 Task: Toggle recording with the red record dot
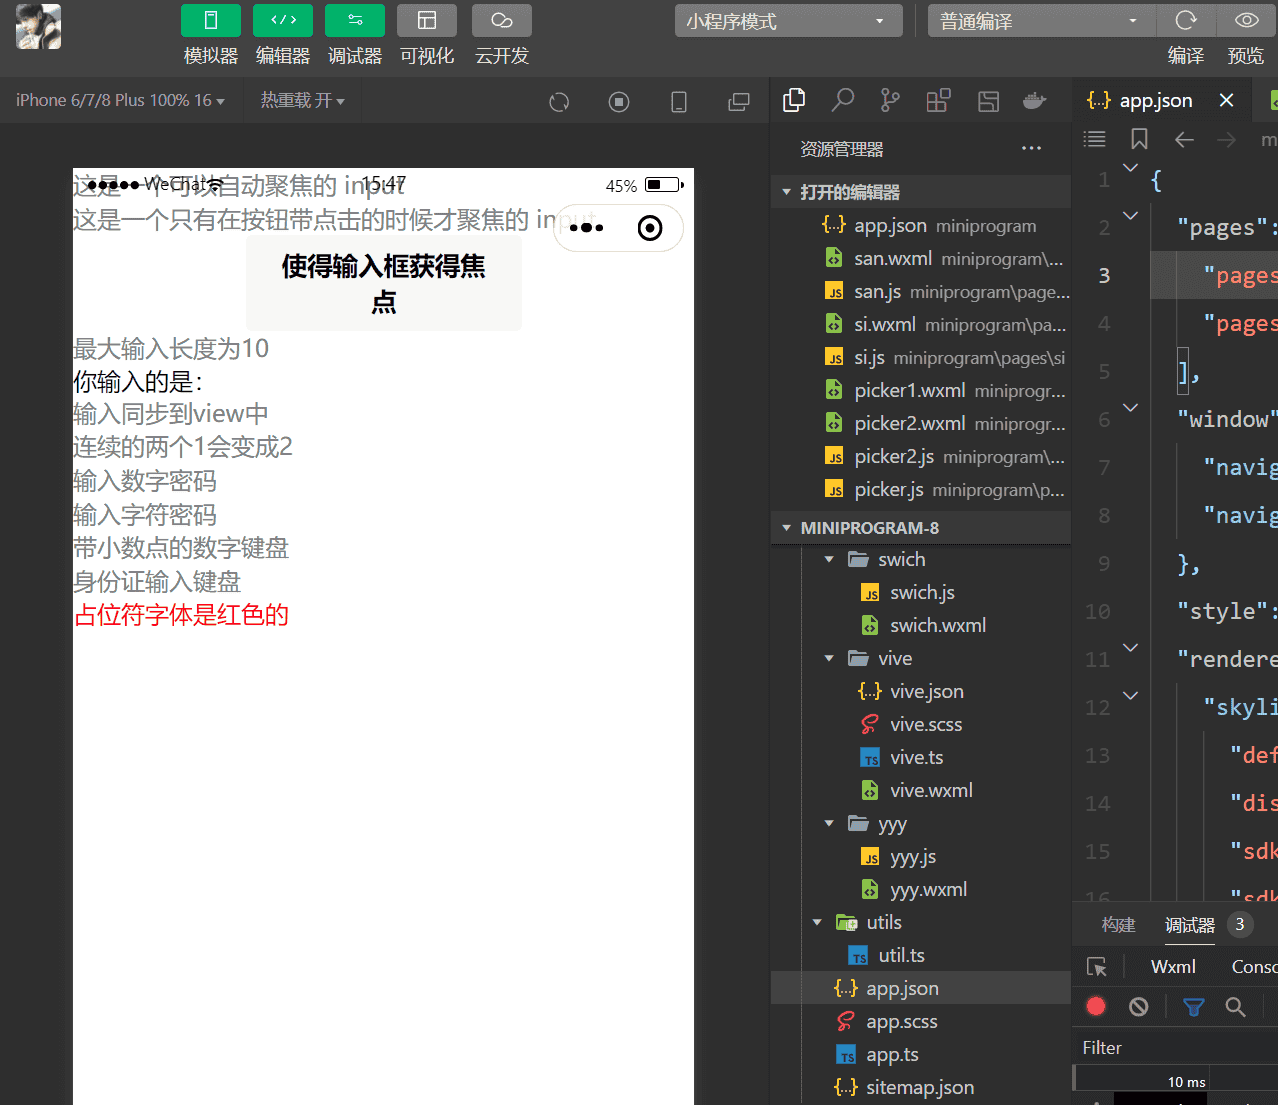click(1096, 1006)
